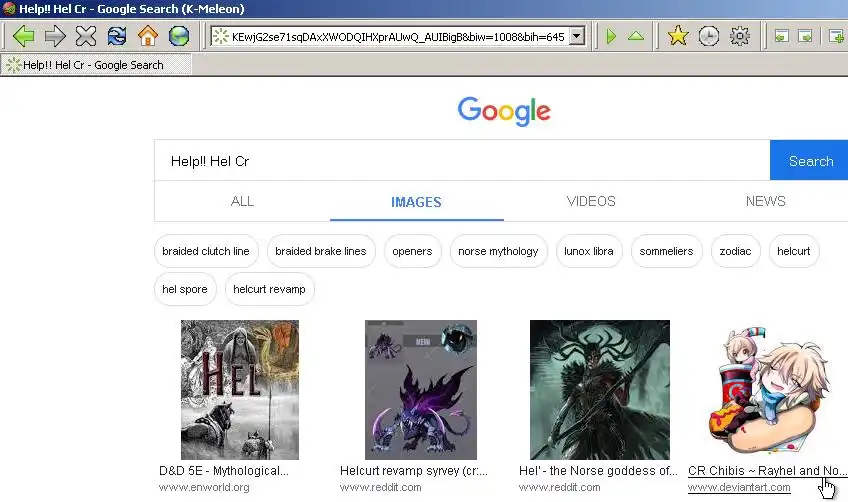Select the hel spore chip
The image size is (848, 502).
tap(185, 289)
